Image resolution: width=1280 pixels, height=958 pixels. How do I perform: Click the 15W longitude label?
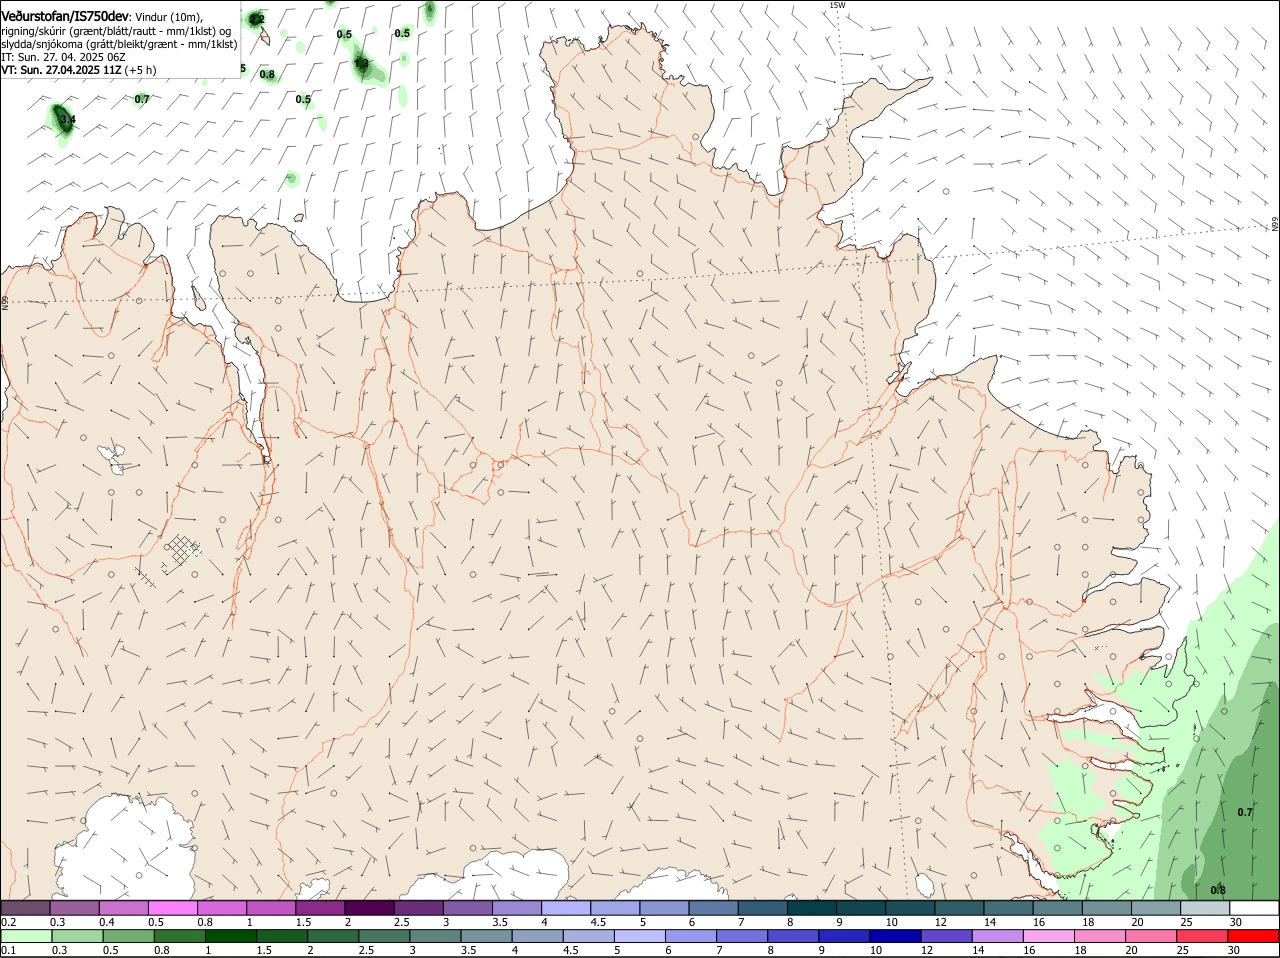pos(837,5)
